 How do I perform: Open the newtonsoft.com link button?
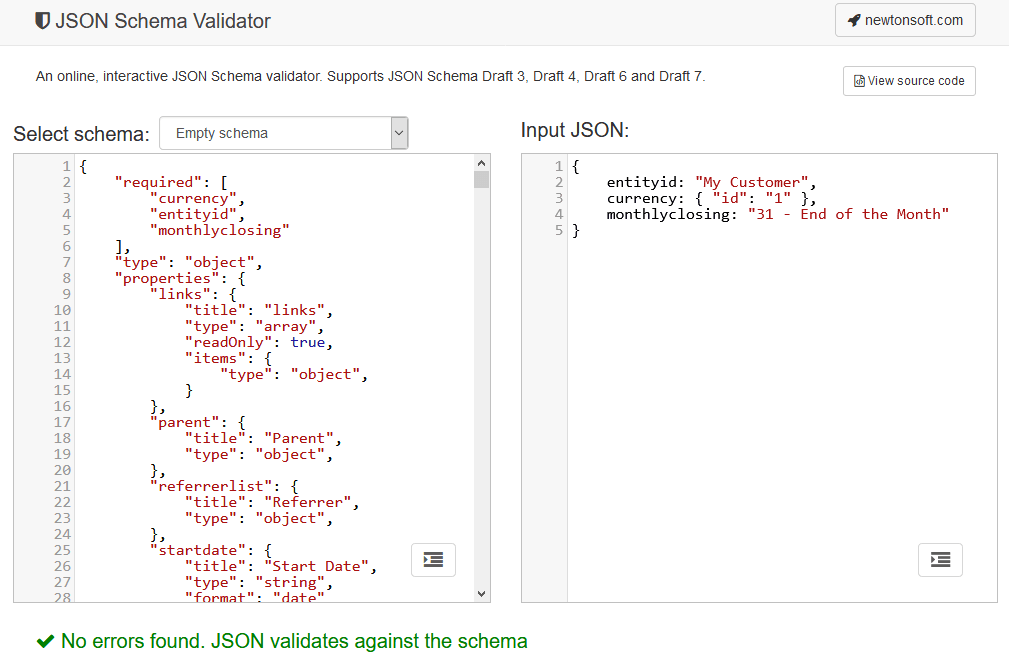click(905, 20)
